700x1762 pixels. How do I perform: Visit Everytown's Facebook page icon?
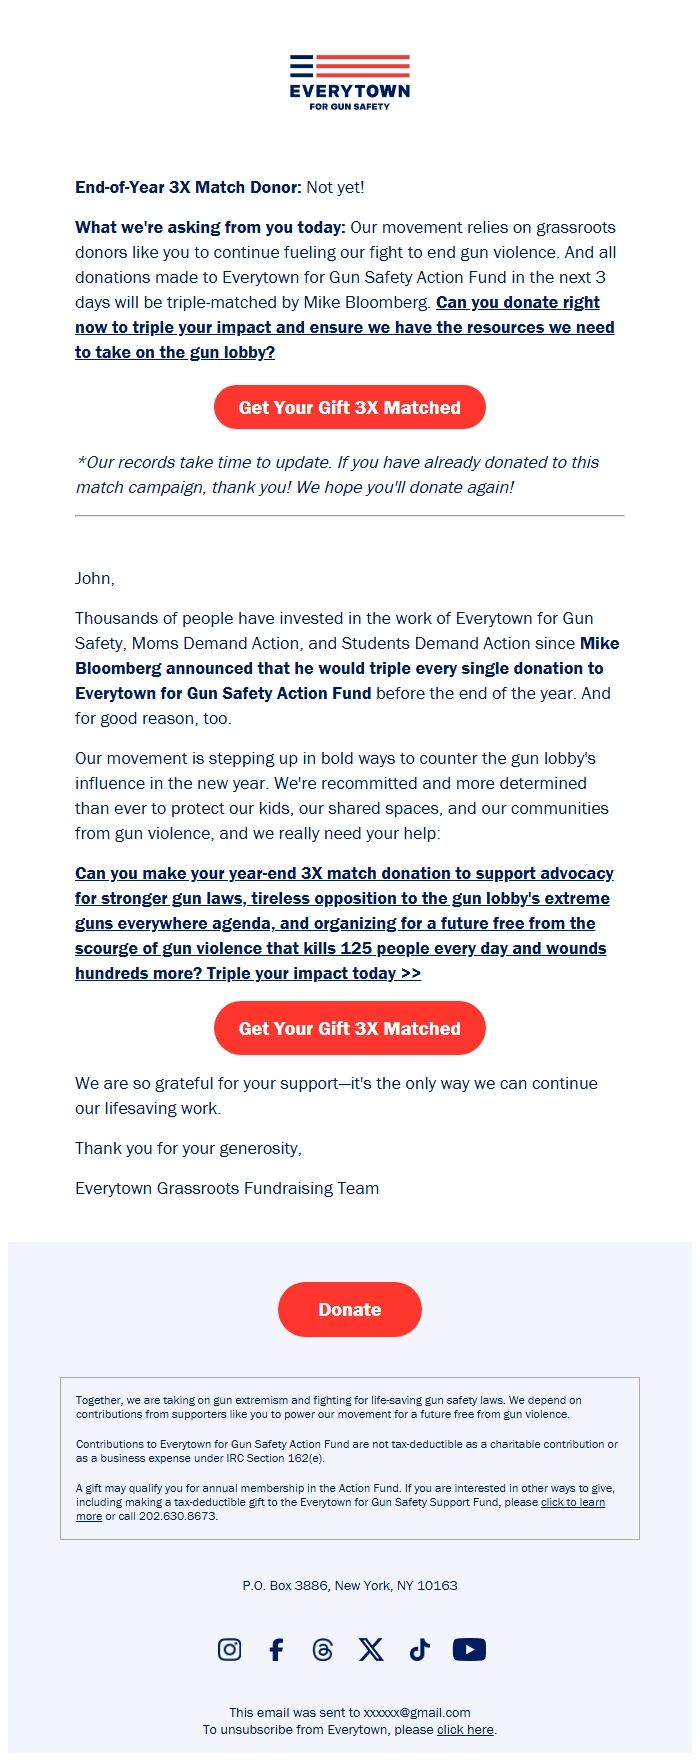point(276,1649)
